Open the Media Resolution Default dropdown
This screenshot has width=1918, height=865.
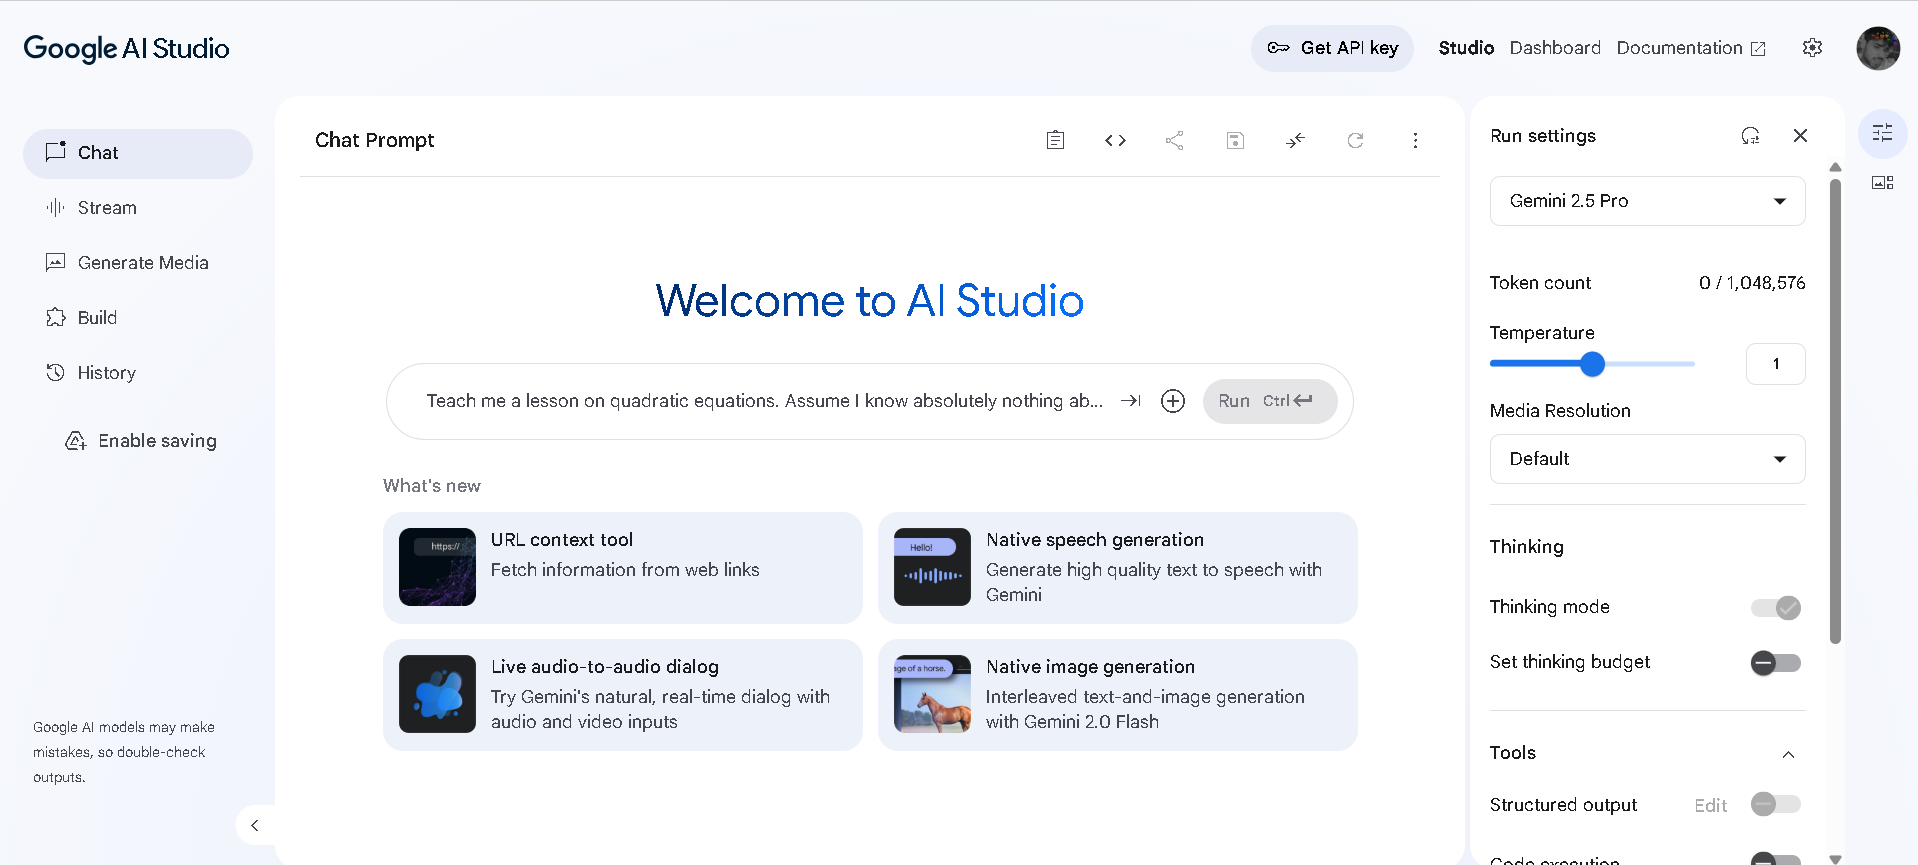pyautogui.click(x=1647, y=459)
